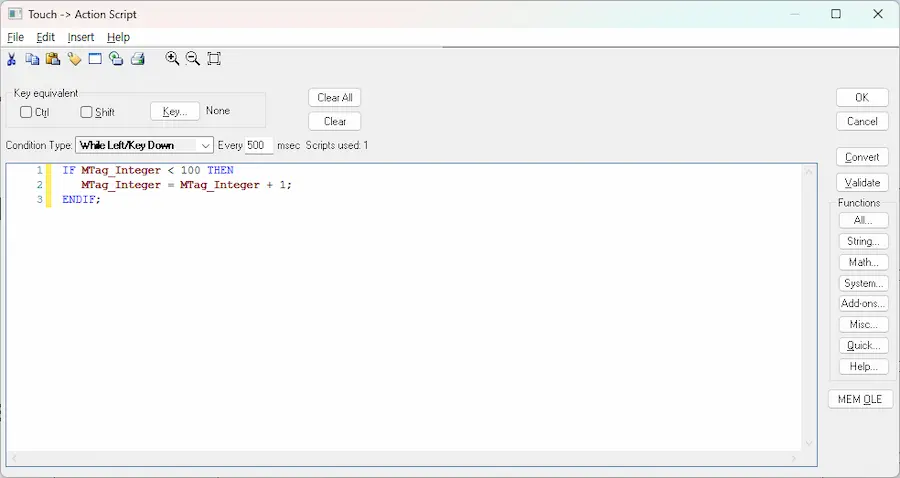Open the Edit menu
Viewport: 900px width, 478px height.
point(45,37)
